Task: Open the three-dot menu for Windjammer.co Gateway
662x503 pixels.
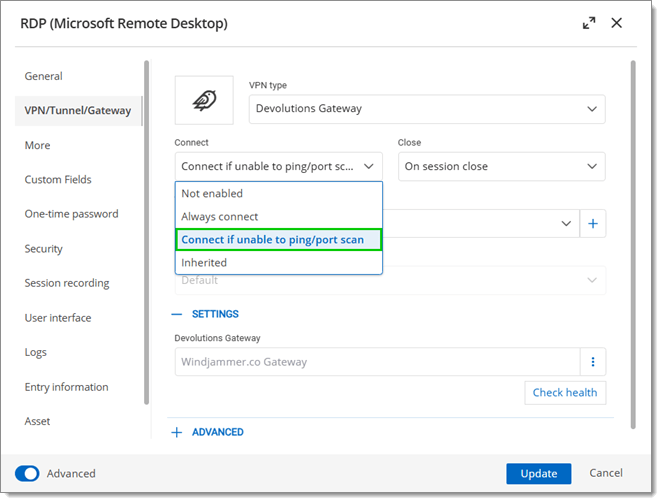Action: (x=593, y=362)
